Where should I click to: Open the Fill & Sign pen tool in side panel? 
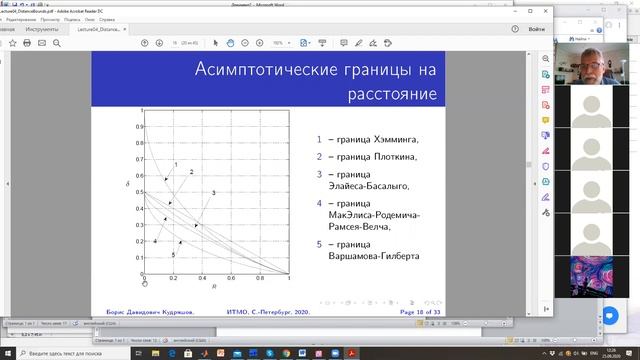click(546, 197)
